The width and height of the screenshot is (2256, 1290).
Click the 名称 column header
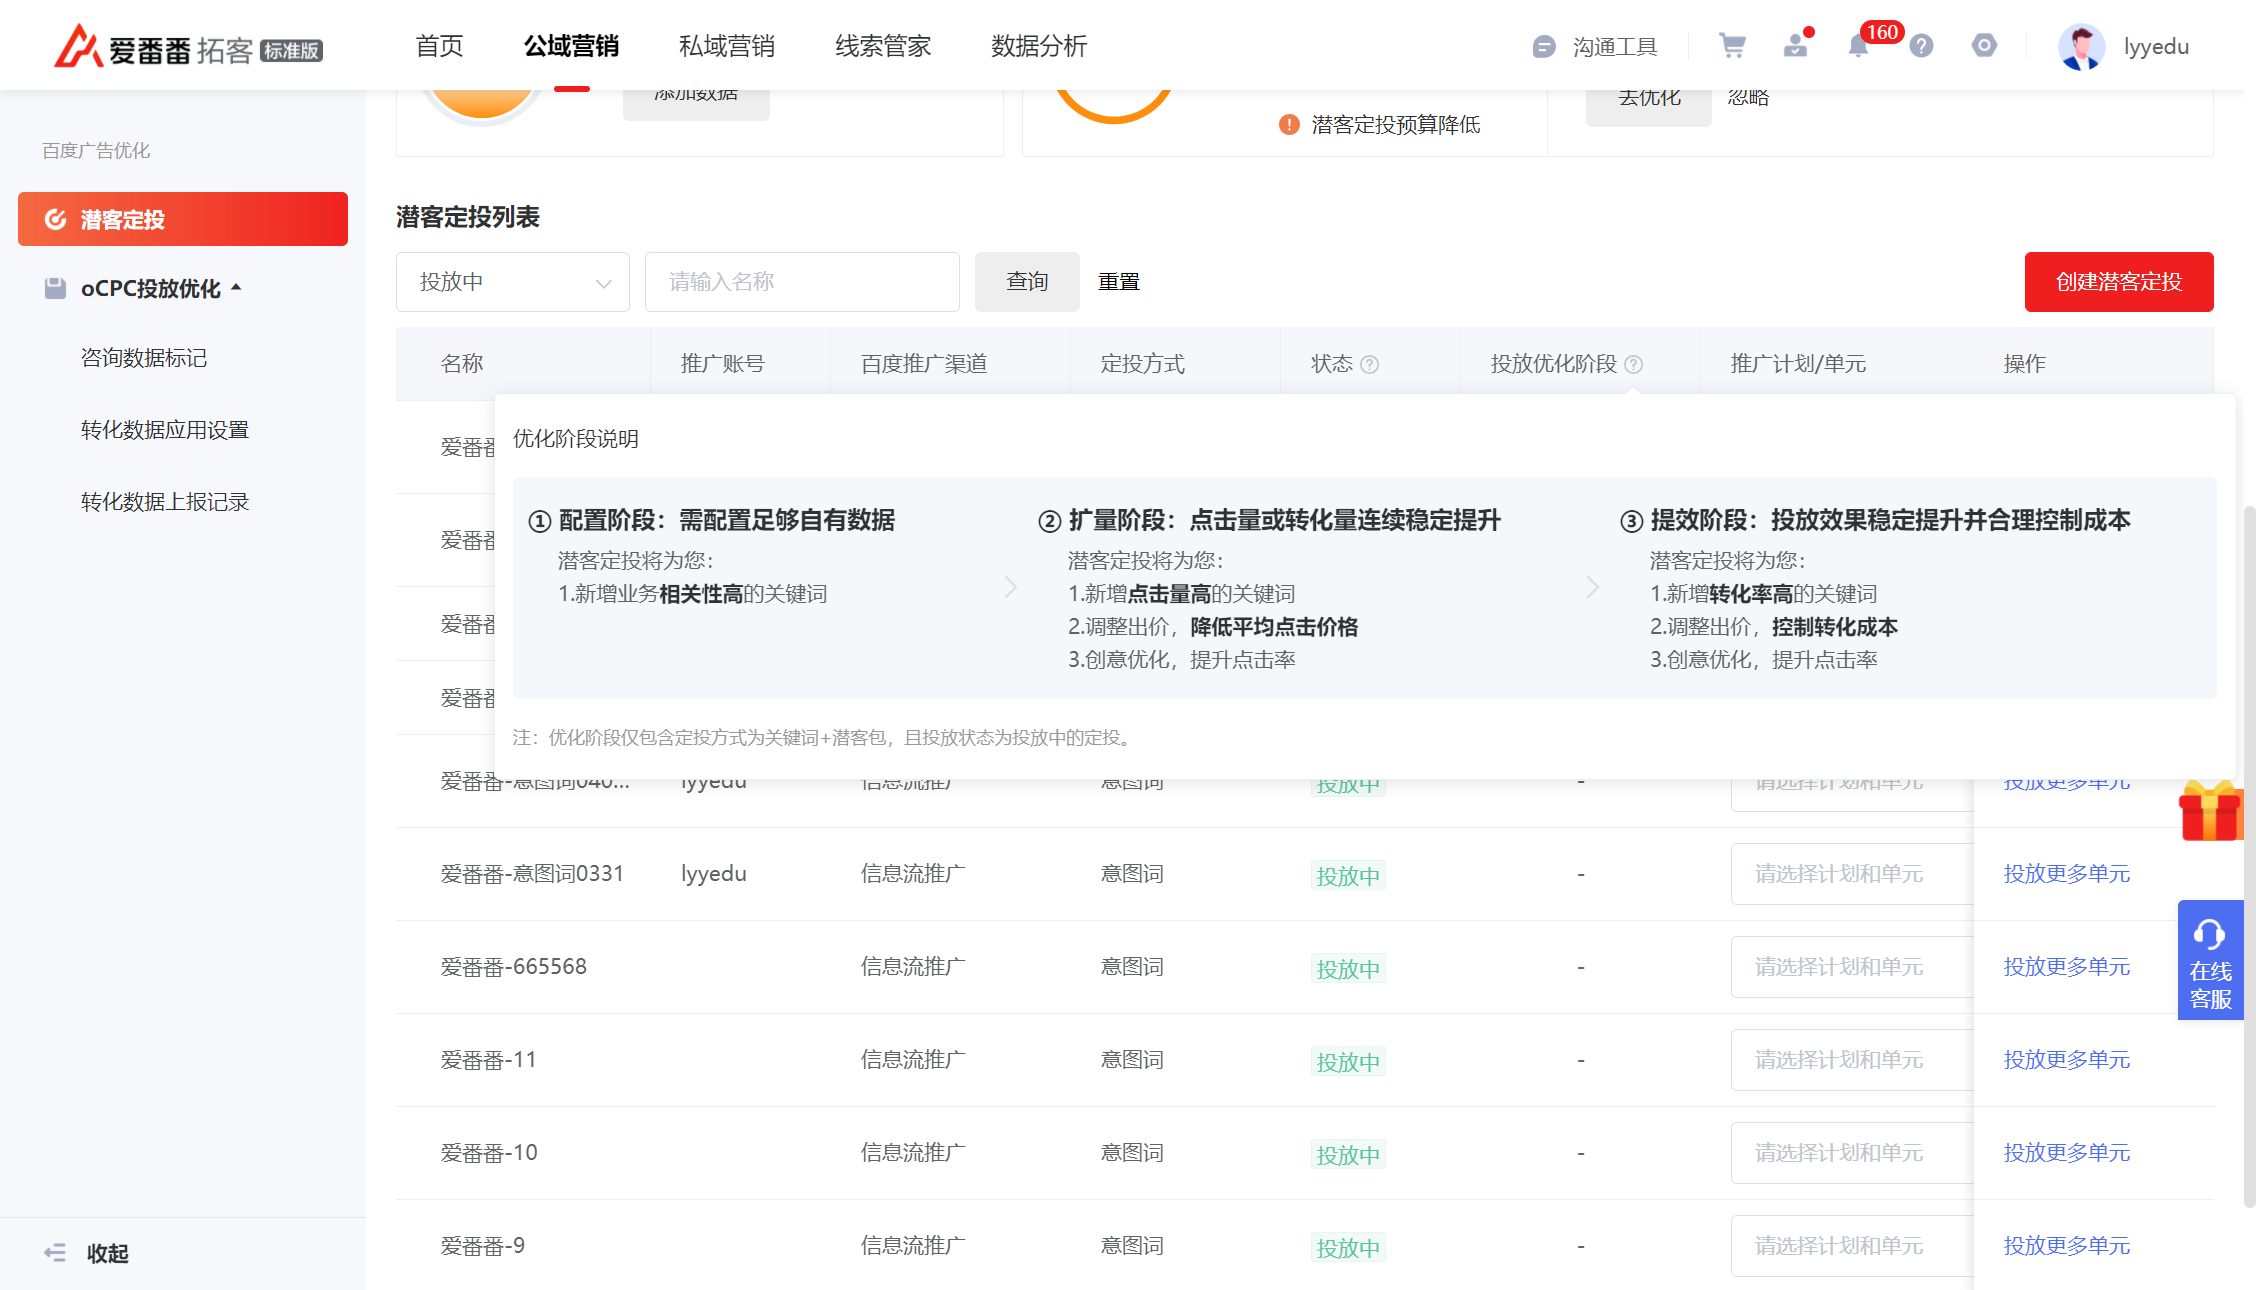coord(462,364)
